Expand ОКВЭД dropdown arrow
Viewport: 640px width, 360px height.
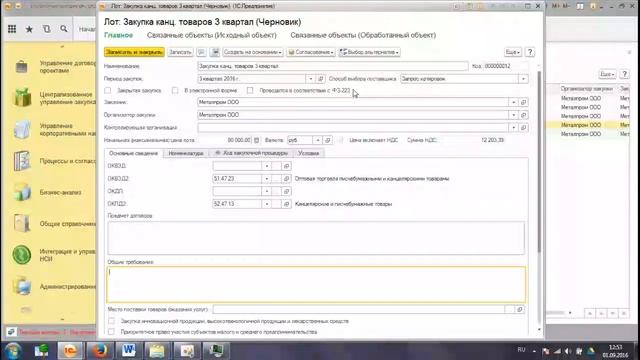click(x=267, y=166)
